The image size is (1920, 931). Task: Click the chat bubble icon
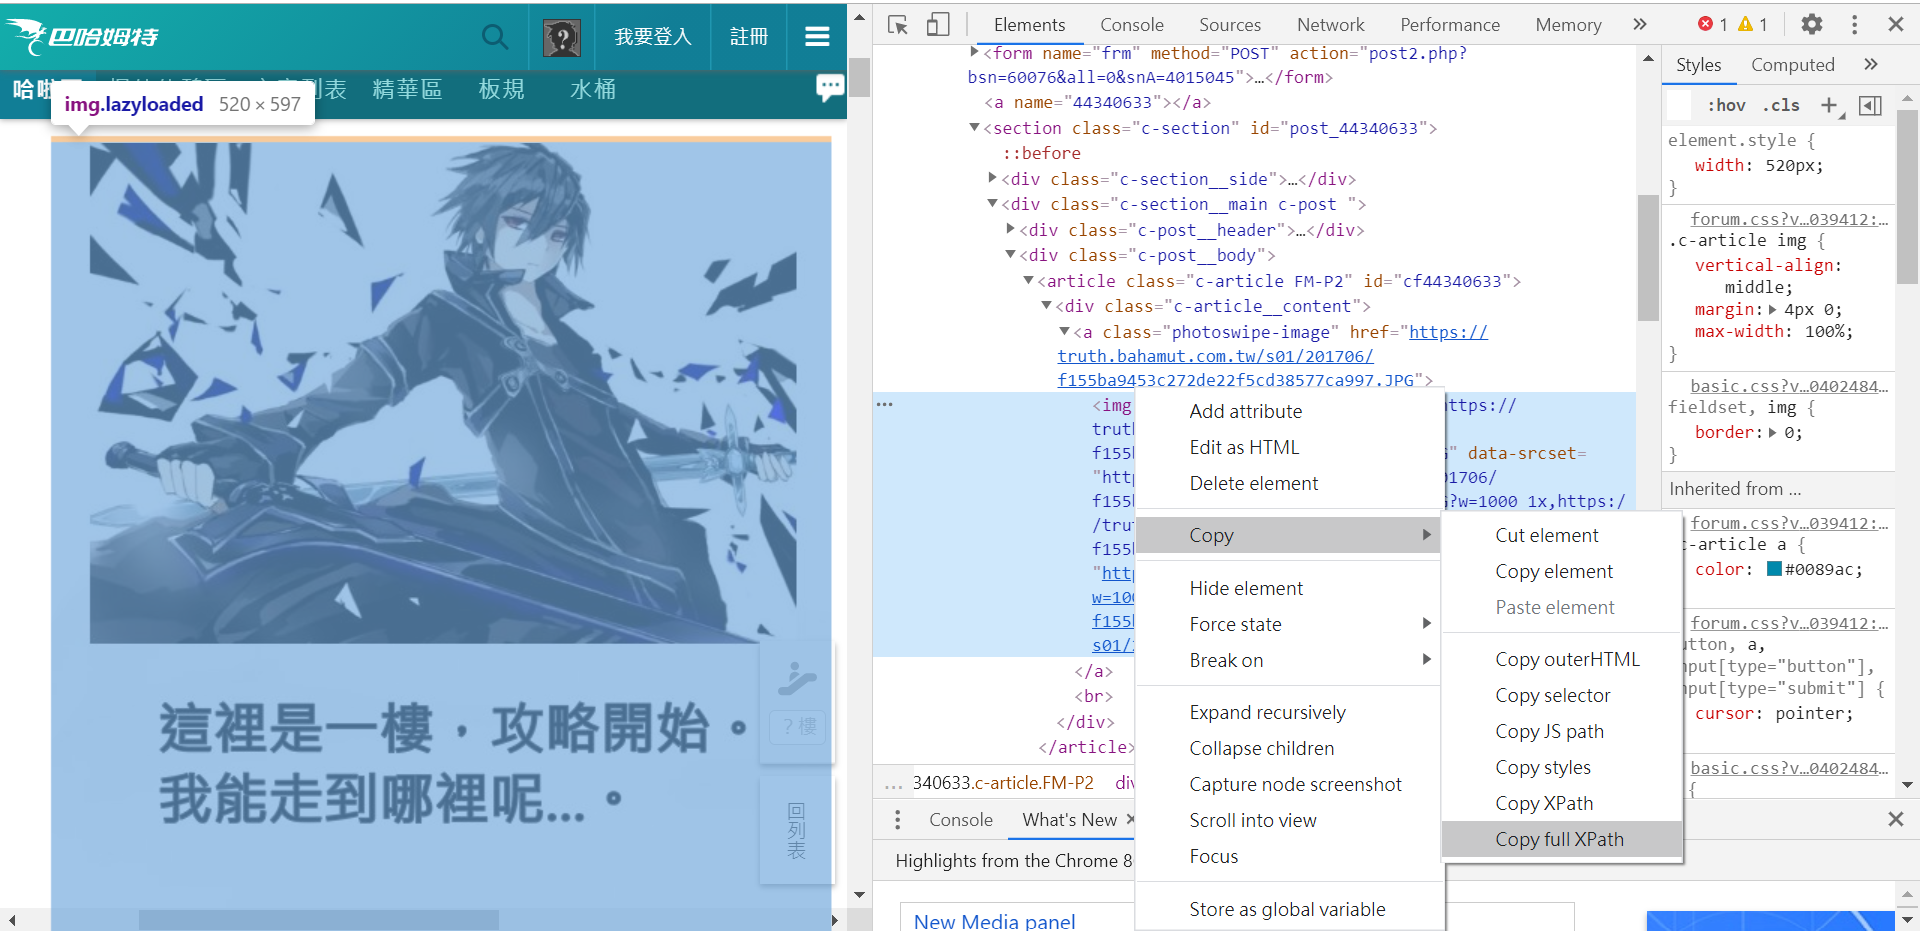tap(830, 88)
